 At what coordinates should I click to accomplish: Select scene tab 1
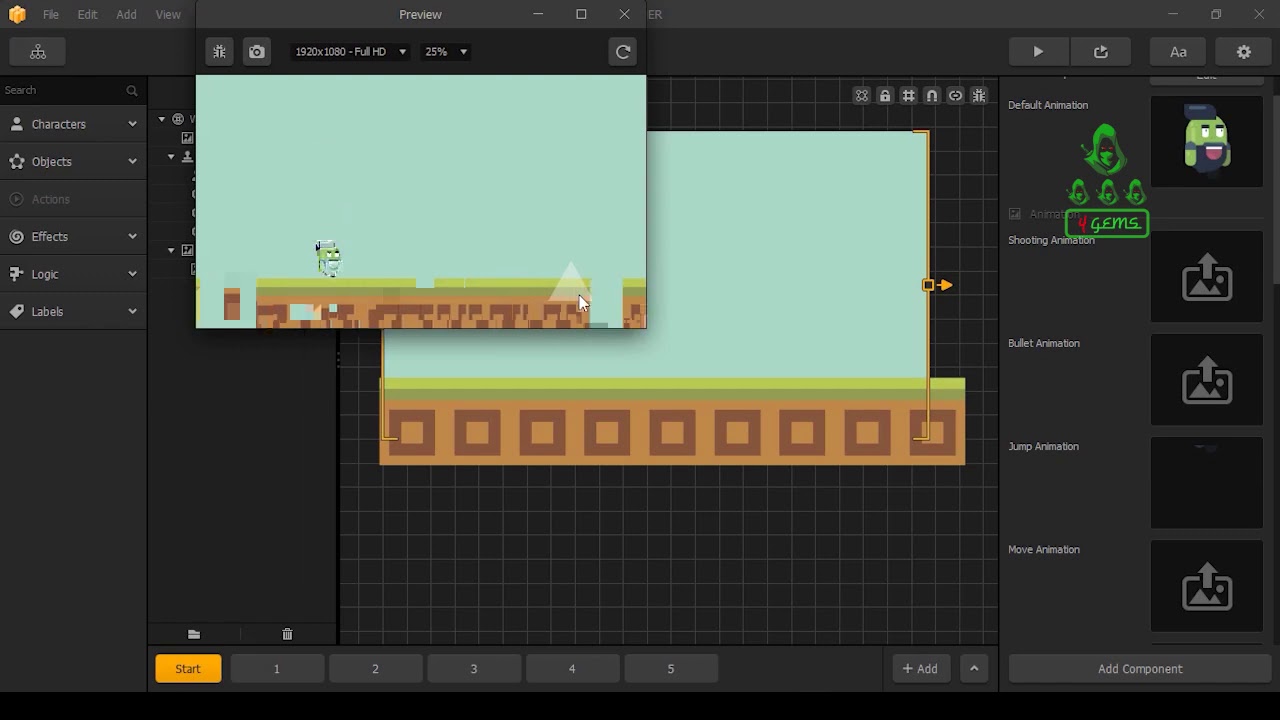(x=277, y=669)
